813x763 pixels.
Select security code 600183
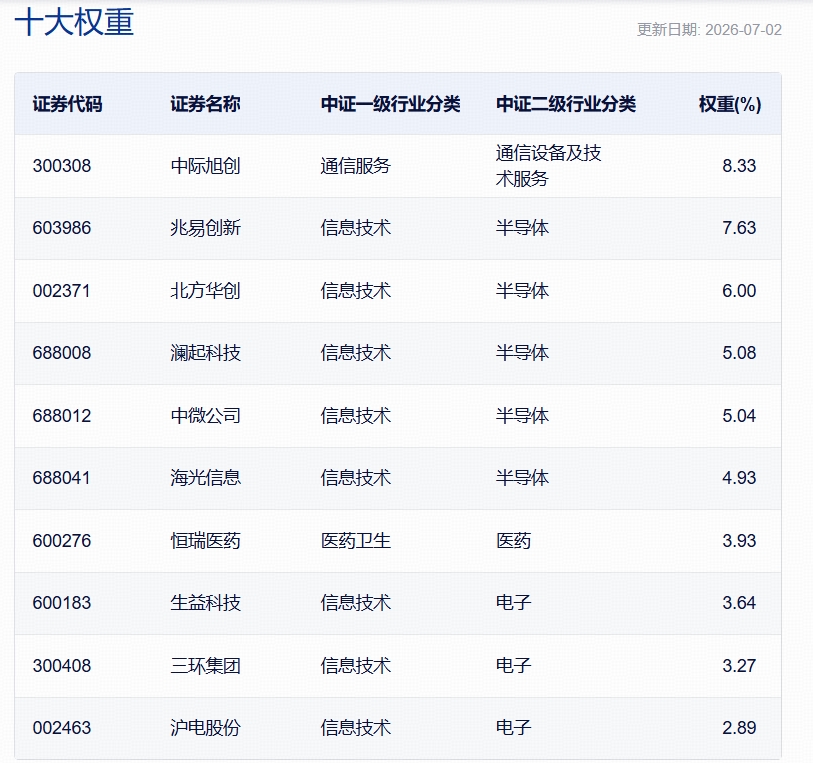[62, 603]
